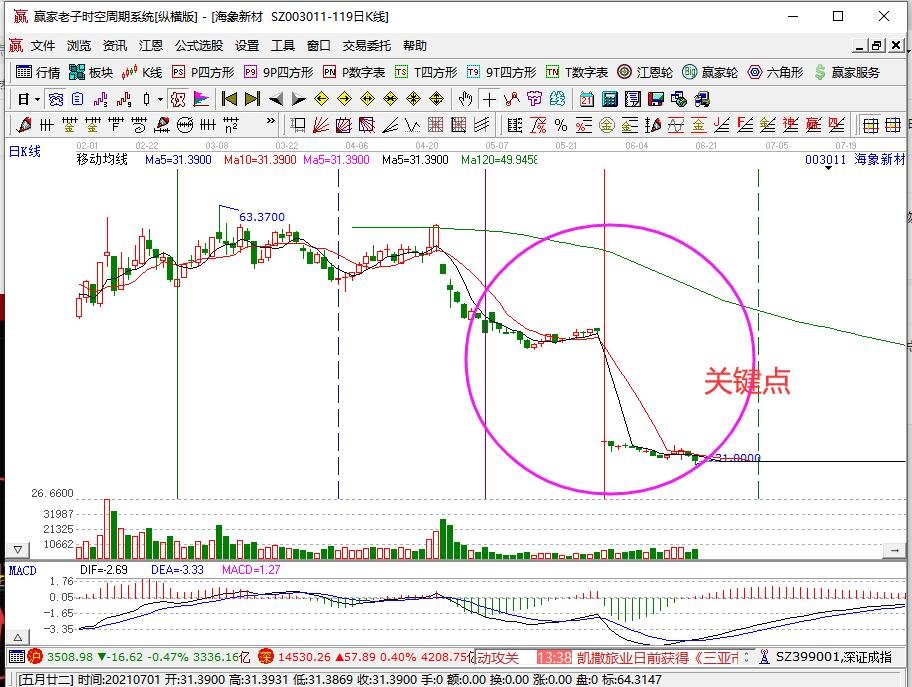Open the 六角形 hexagon tool
The width and height of the screenshot is (912, 687).
pos(775,72)
